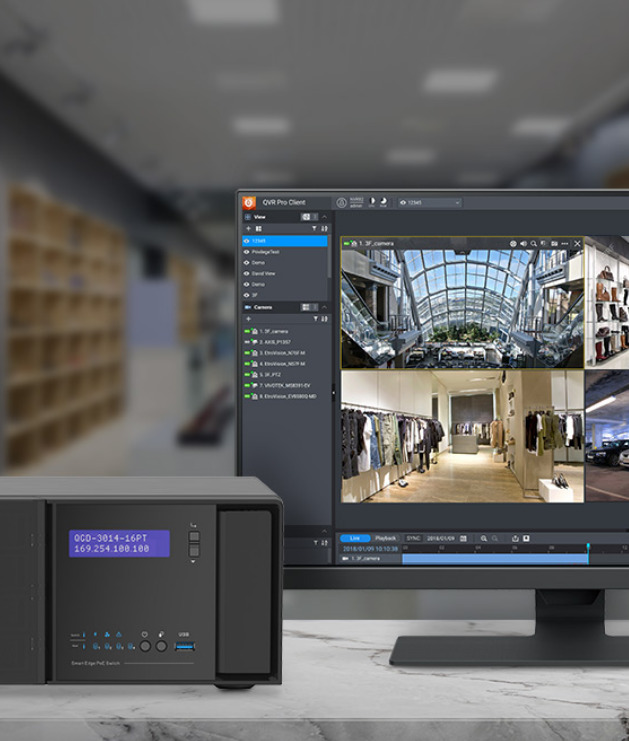This screenshot has height=741, width=629.
Task: Click the filter icon in View panel
Action: [x=316, y=229]
